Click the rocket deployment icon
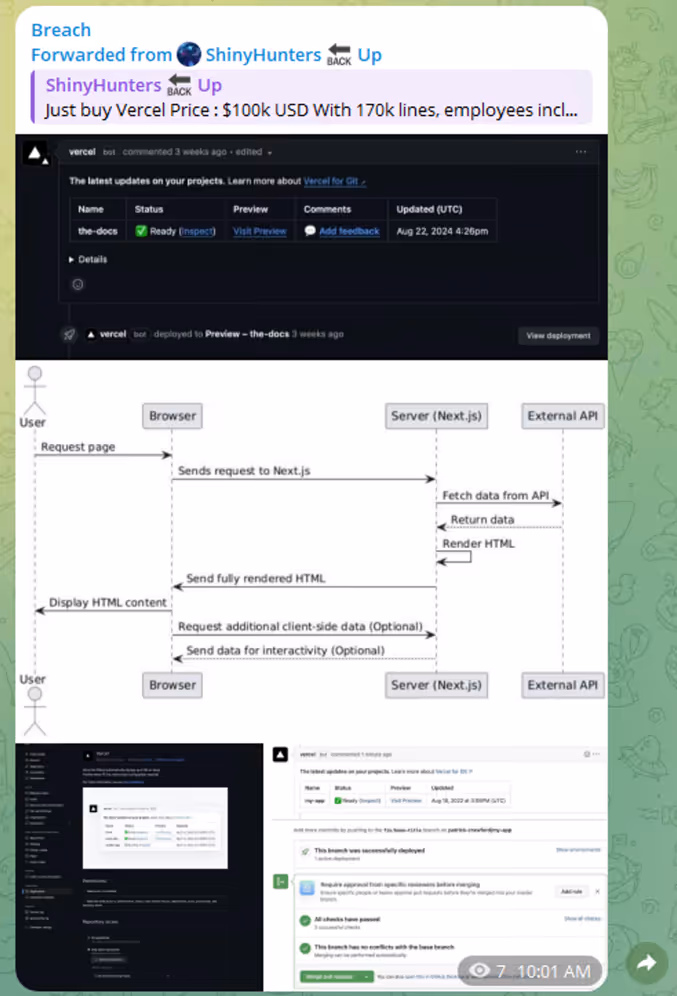Viewport: 677px width, 996px height. click(69, 334)
